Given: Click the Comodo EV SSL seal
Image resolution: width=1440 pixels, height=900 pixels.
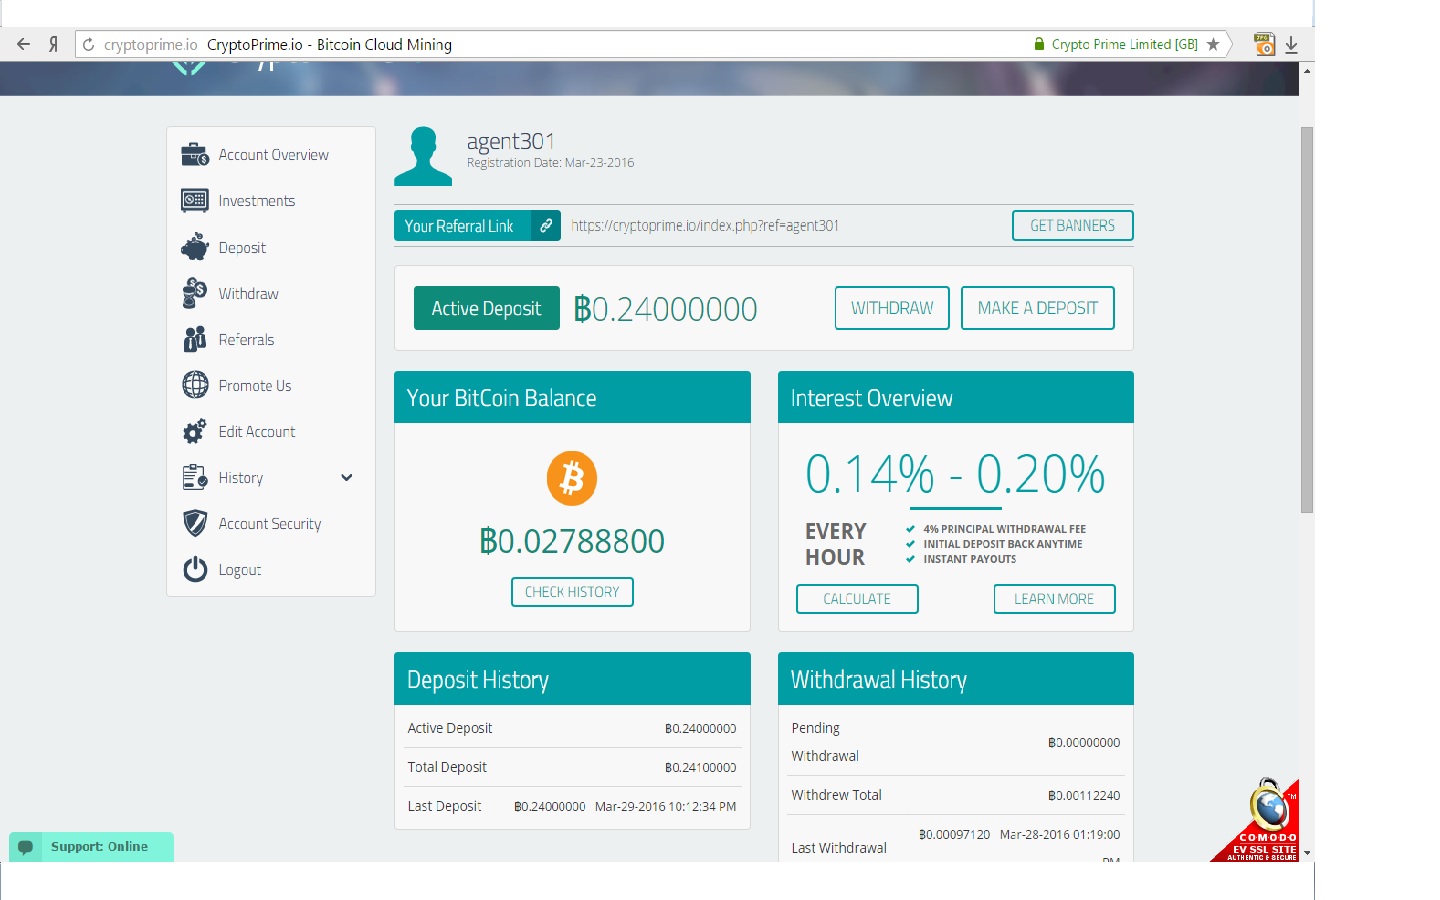Looking at the screenshot, I should click(1259, 821).
